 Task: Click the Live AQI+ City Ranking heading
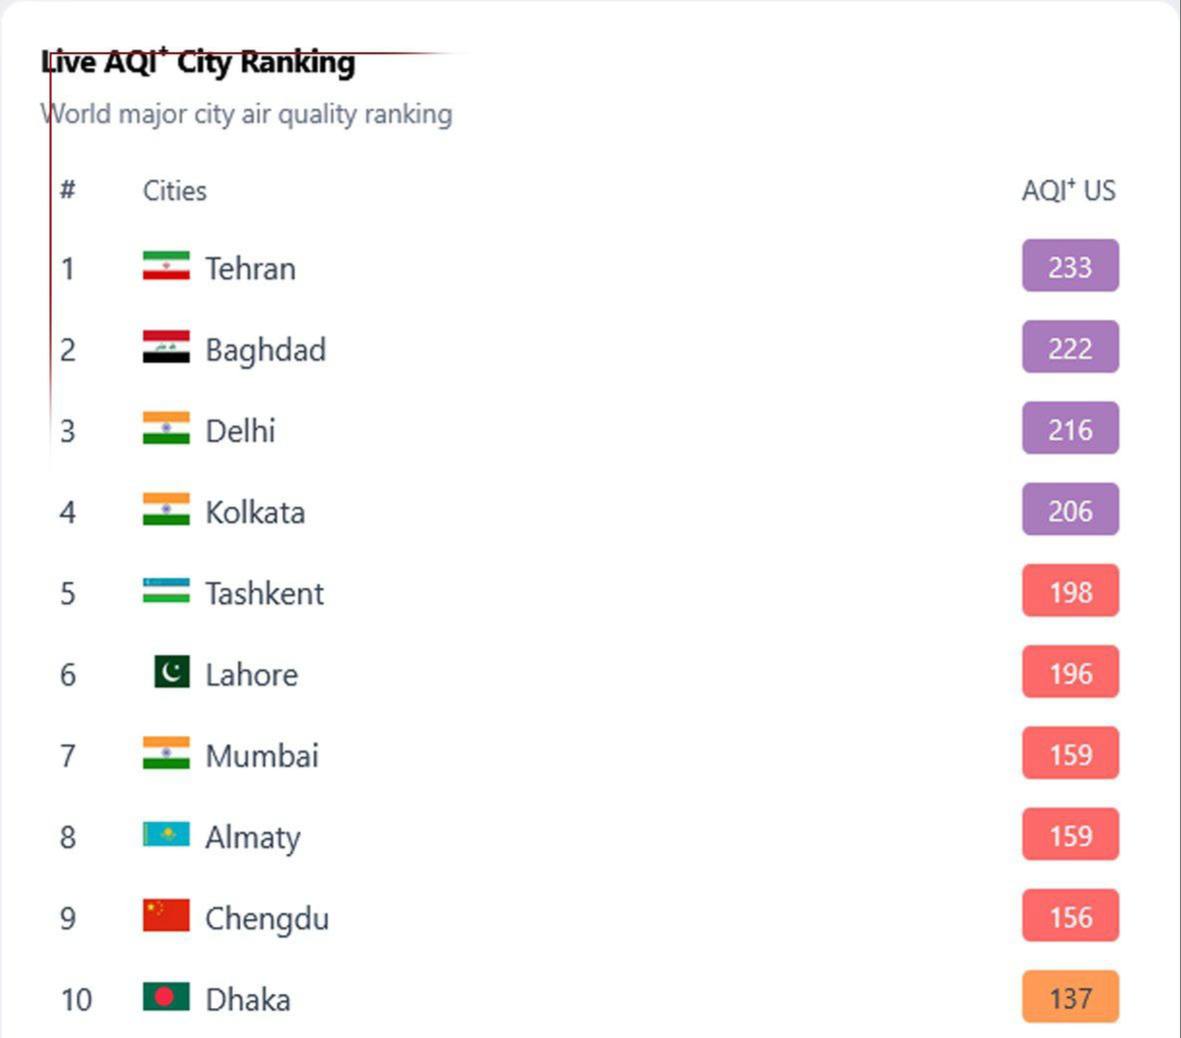coord(198,63)
